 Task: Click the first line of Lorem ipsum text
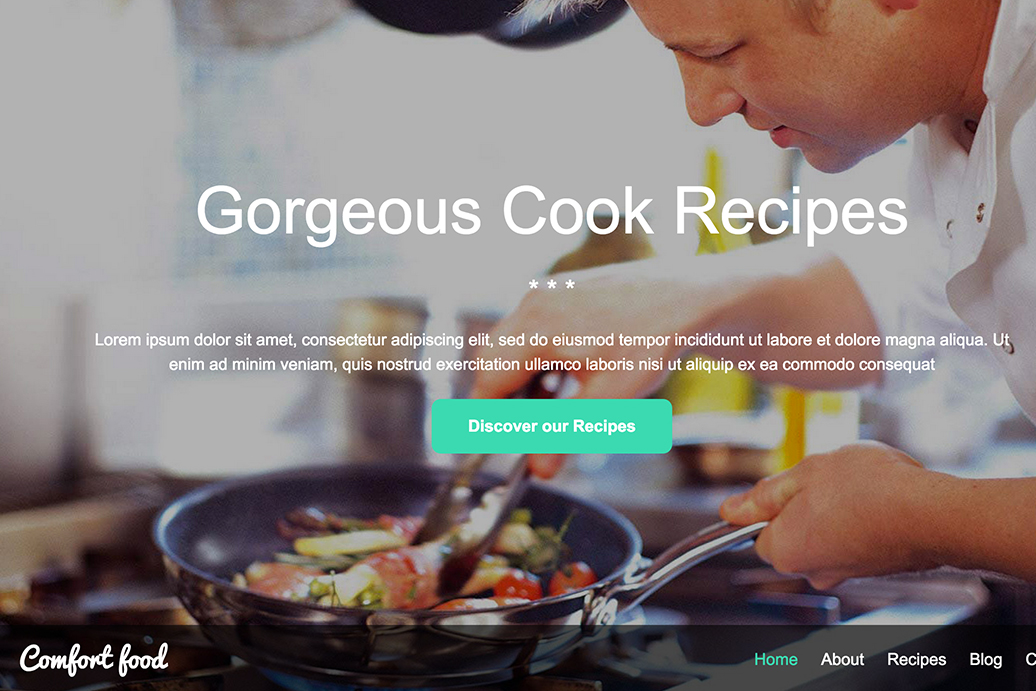[x=552, y=340]
